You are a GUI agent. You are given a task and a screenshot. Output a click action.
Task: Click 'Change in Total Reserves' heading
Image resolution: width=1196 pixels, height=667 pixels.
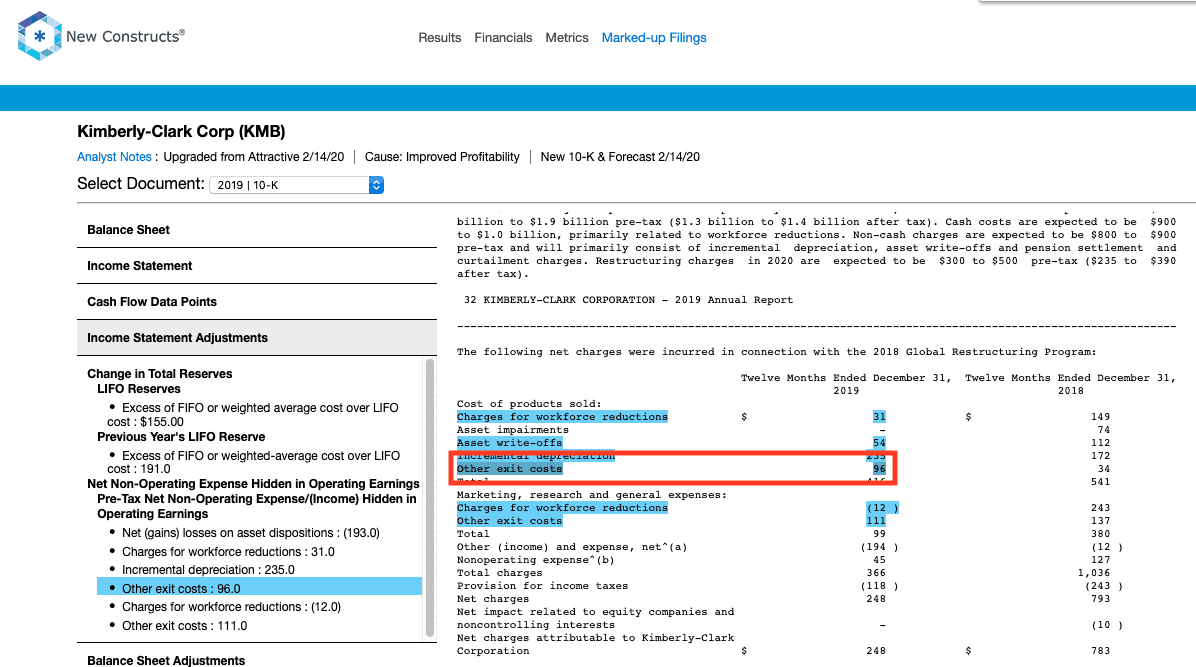159,374
